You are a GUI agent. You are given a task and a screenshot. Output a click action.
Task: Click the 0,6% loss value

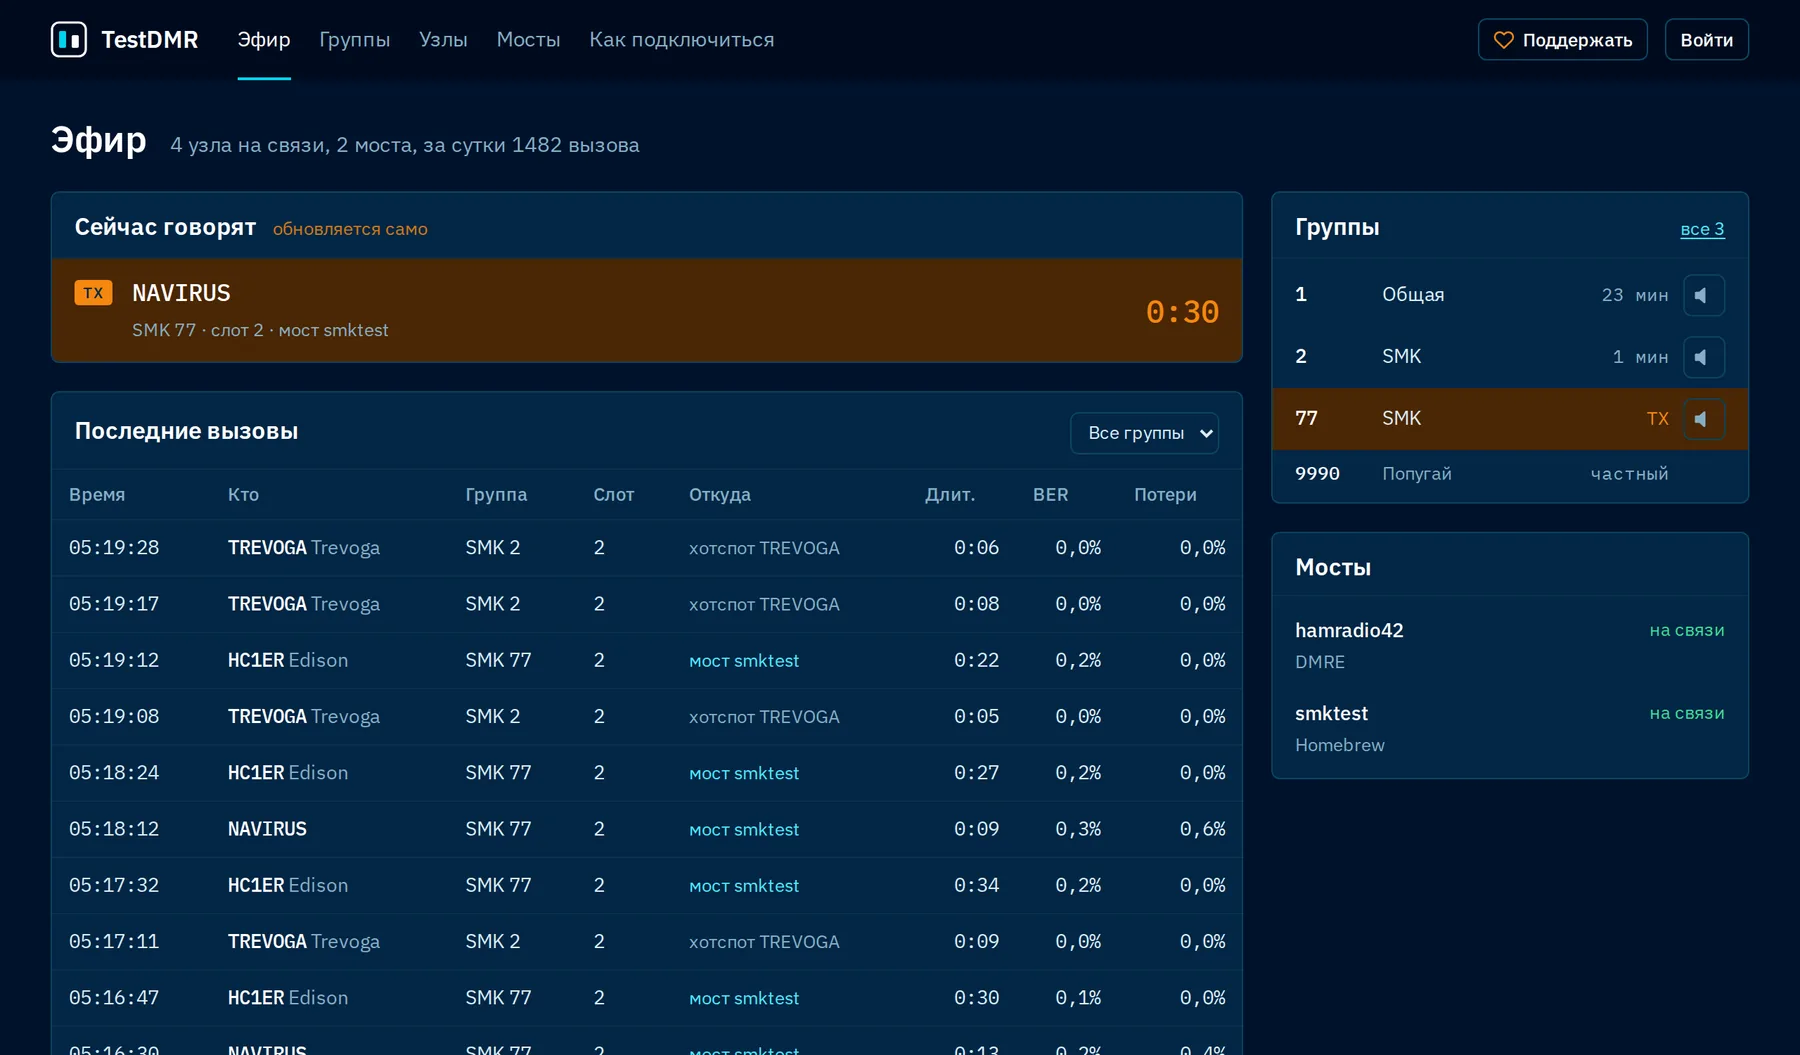[1202, 829]
